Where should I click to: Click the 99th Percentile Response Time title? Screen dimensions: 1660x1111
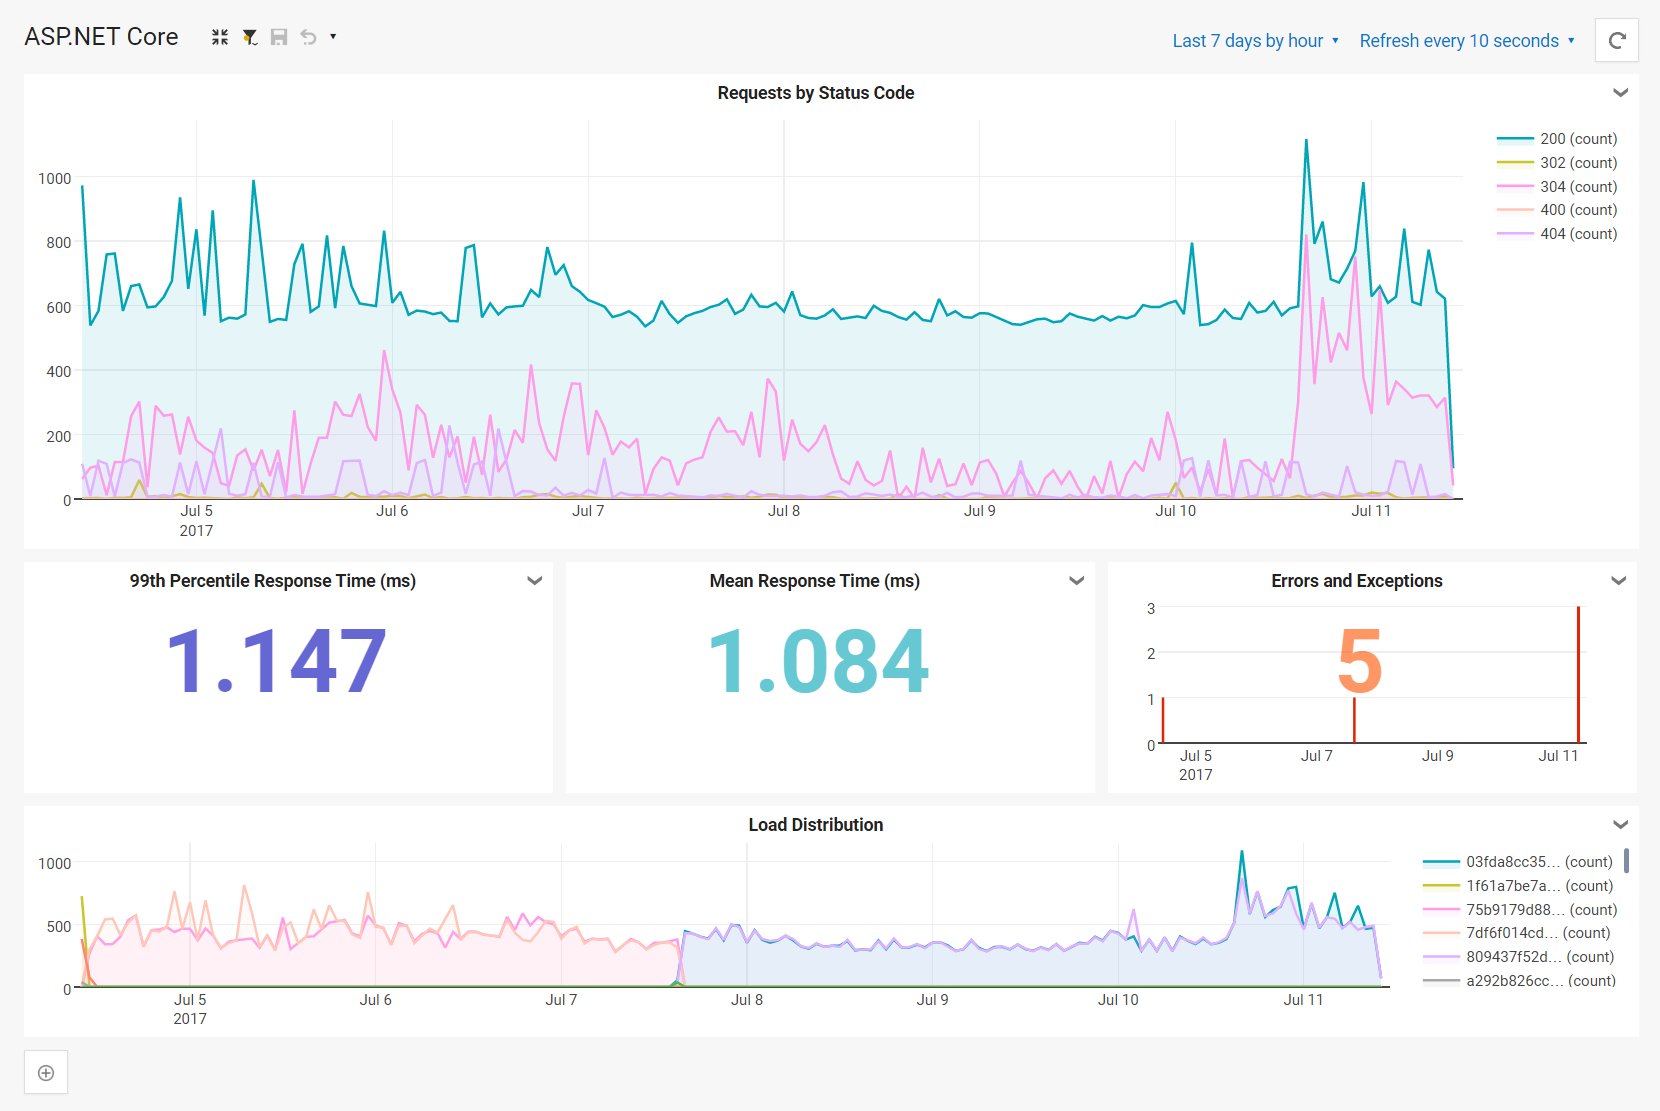(273, 581)
